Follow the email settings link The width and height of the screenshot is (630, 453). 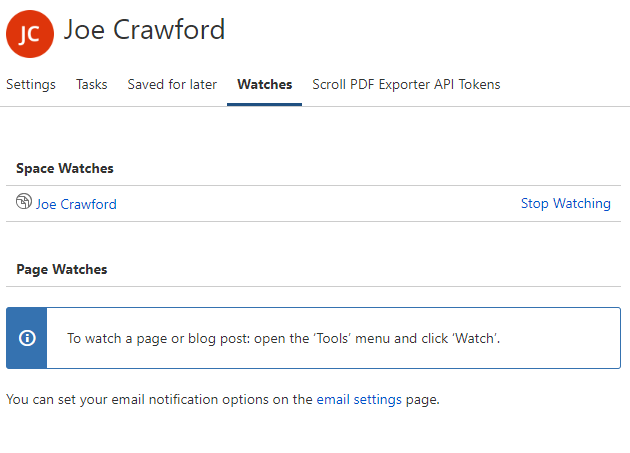[359, 400]
